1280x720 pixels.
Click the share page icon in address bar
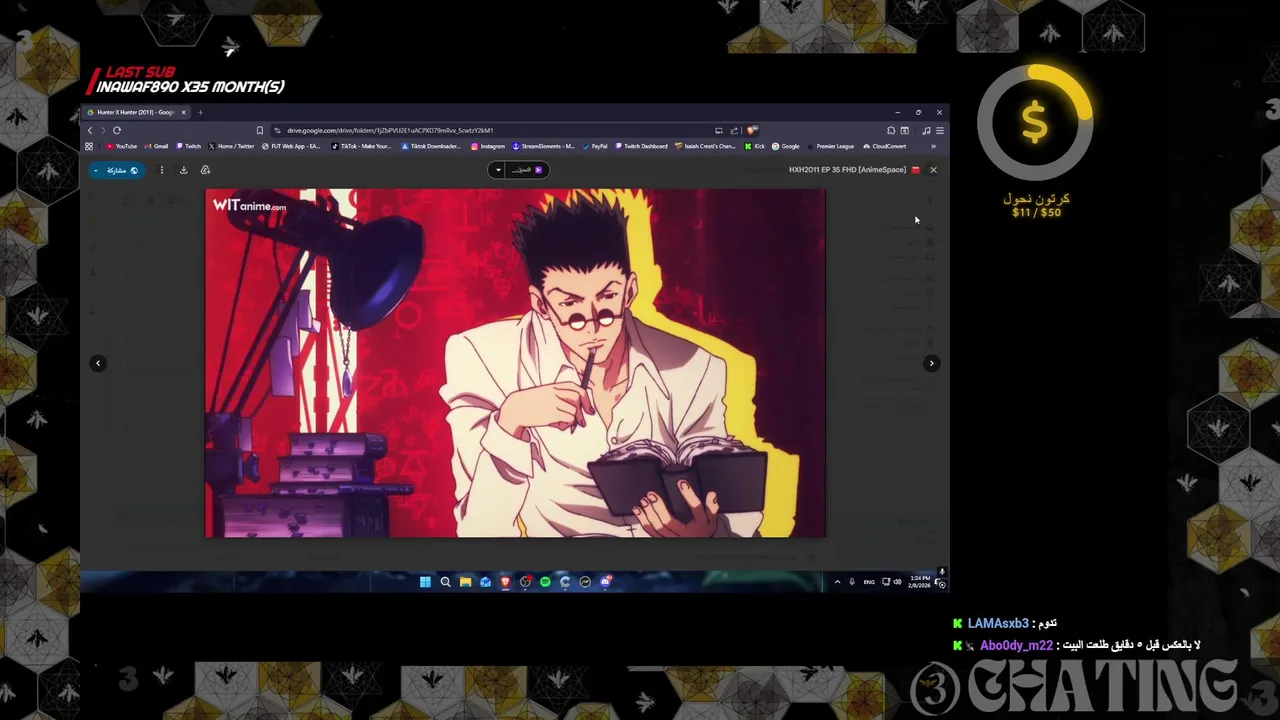click(x=734, y=130)
